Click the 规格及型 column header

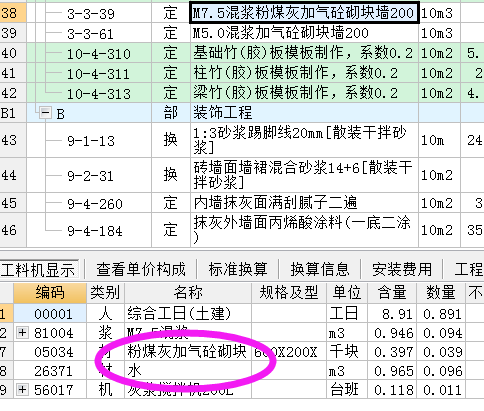pyautogui.click(x=289, y=293)
